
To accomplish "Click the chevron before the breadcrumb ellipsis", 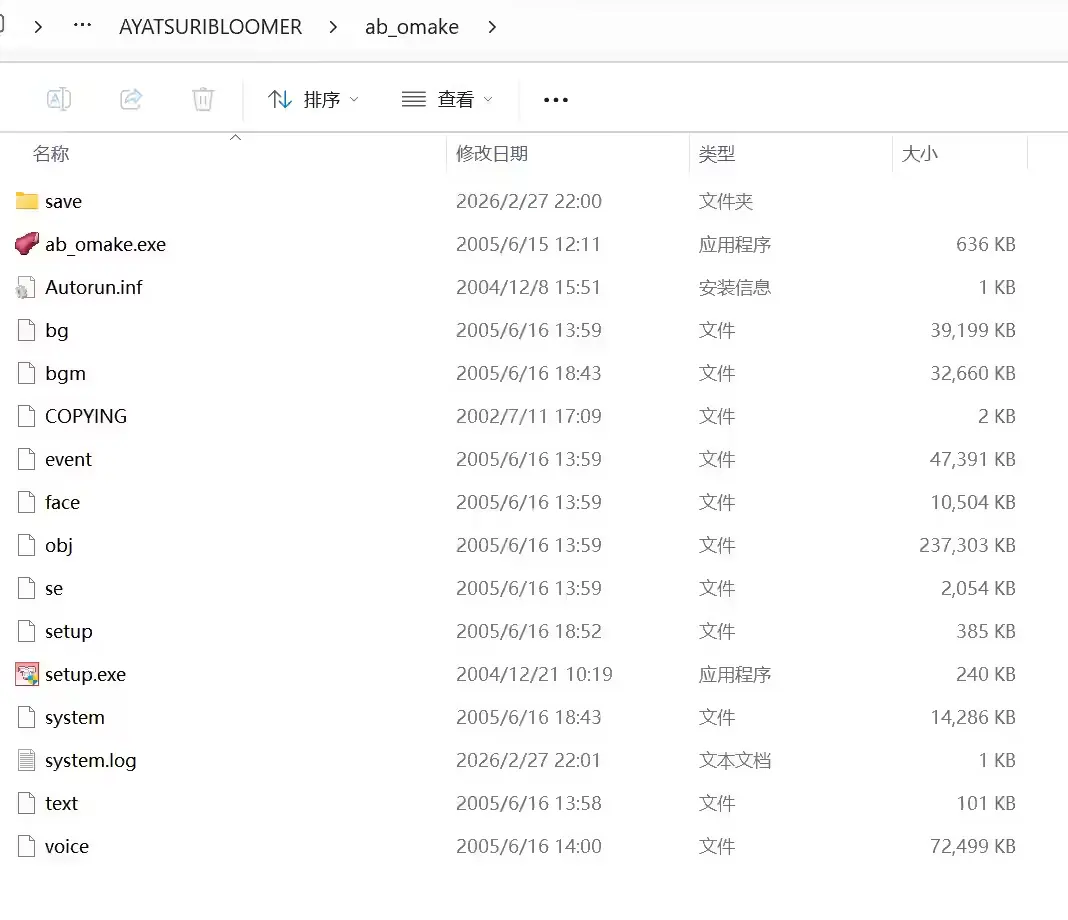I will pyautogui.click(x=38, y=27).
